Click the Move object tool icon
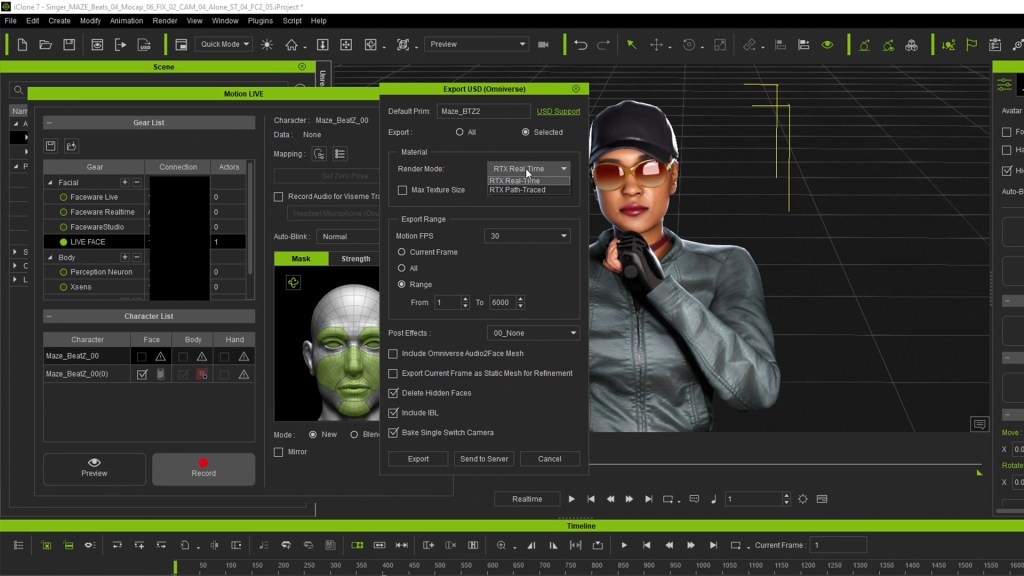The image size is (1024, 576). pos(657,45)
